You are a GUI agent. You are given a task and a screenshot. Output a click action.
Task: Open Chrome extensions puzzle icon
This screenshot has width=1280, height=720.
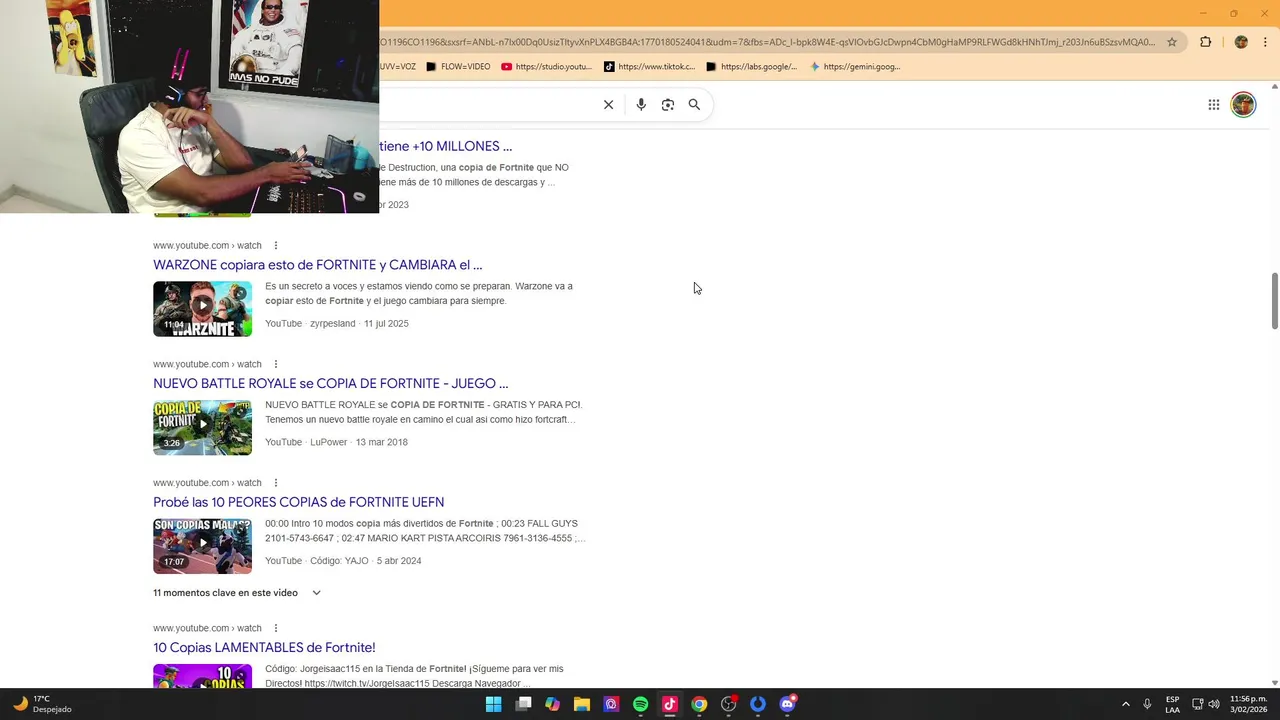[1205, 42]
